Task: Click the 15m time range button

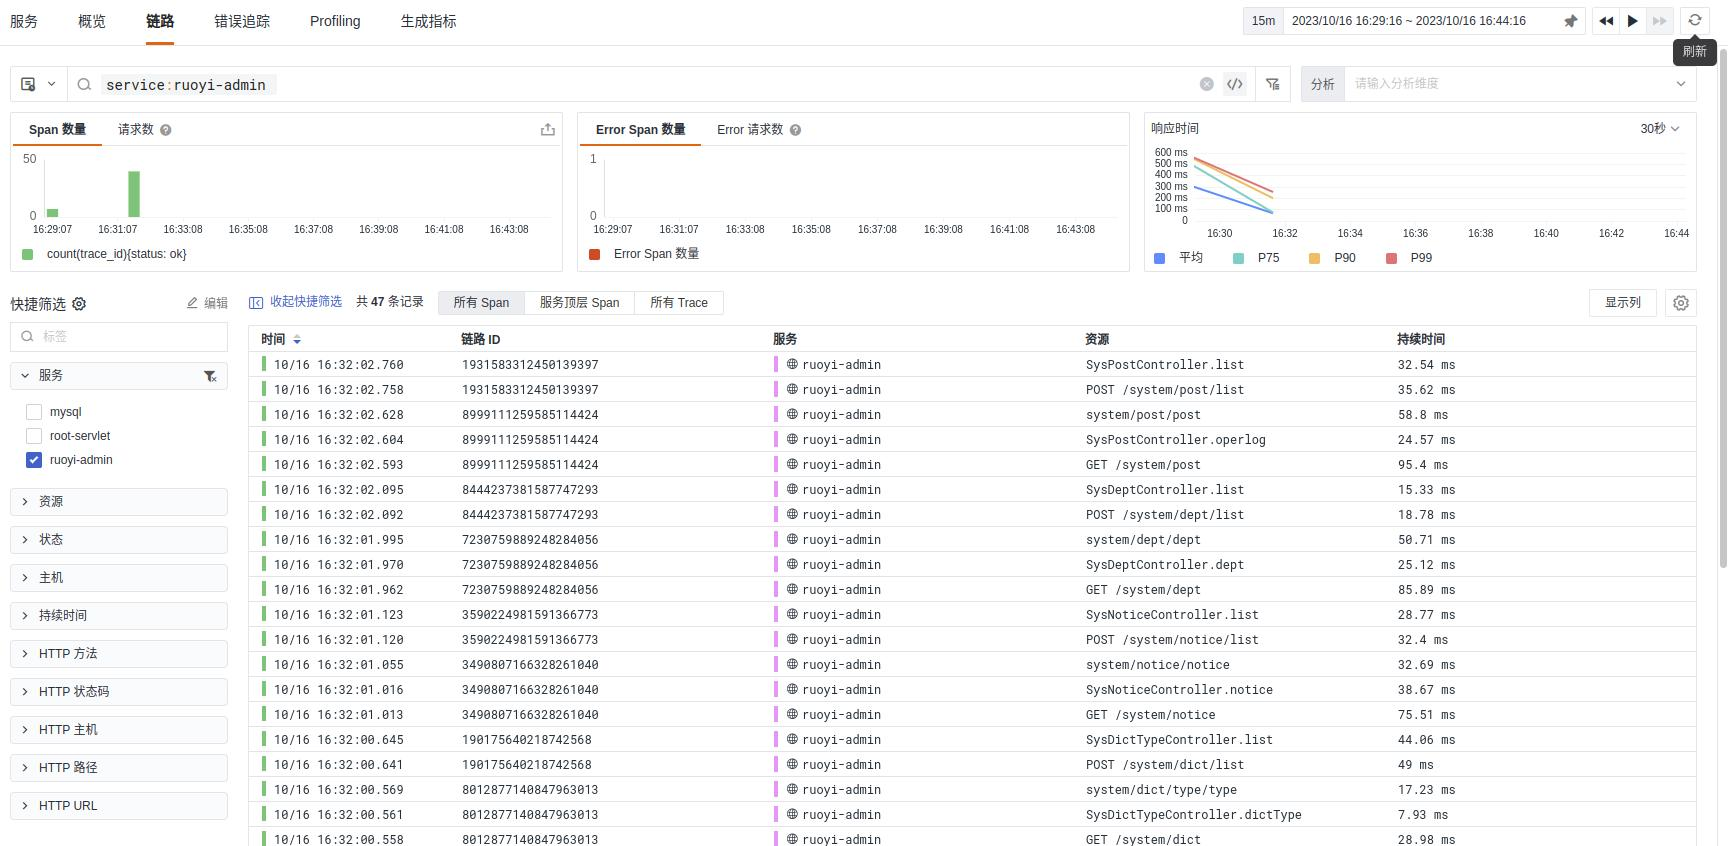Action: click(x=1263, y=21)
